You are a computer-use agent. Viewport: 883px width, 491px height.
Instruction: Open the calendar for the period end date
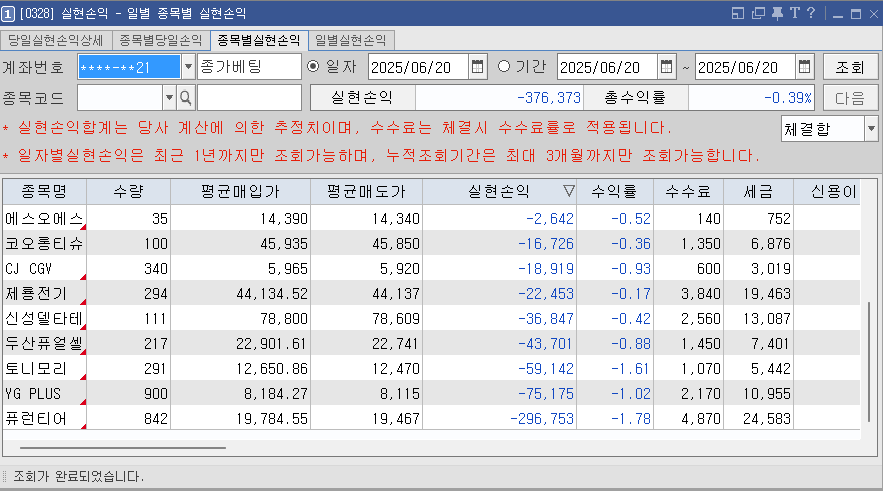[x=805, y=67]
